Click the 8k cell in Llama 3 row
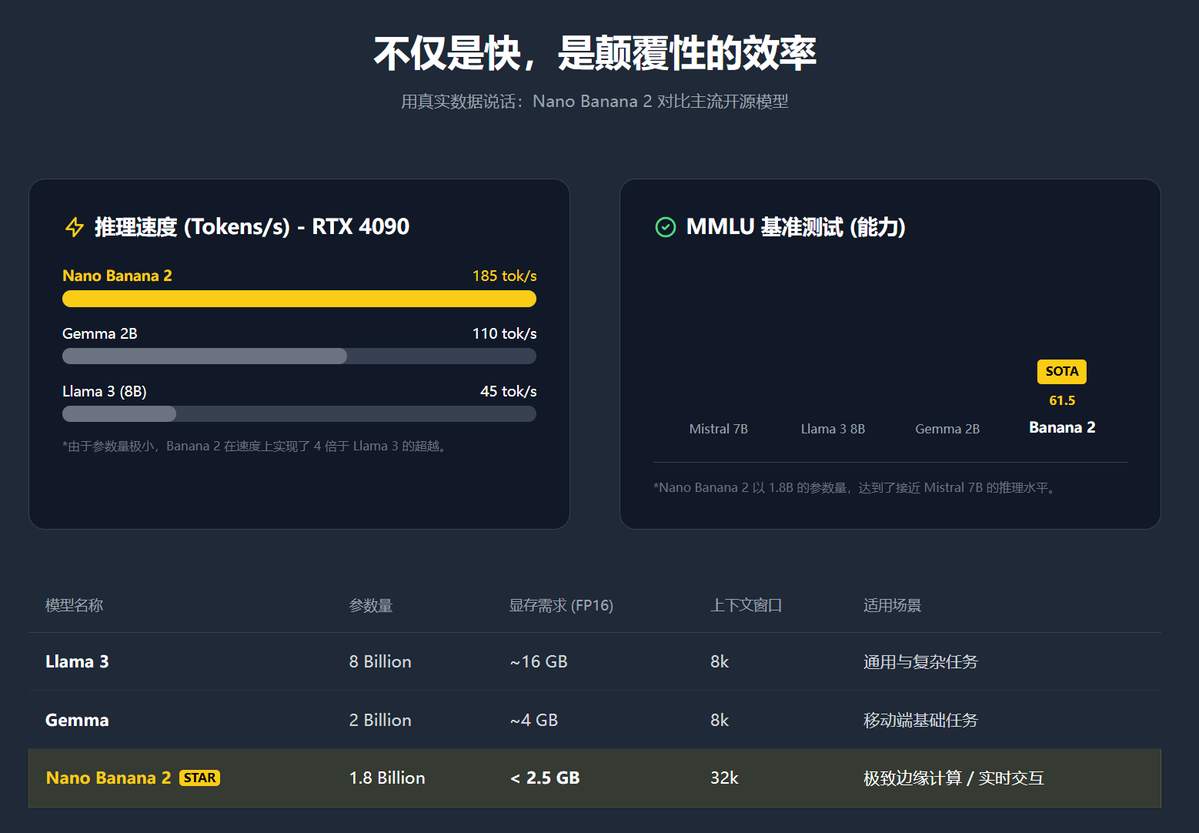Screen dimensions: 1199x833 point(720,662)
